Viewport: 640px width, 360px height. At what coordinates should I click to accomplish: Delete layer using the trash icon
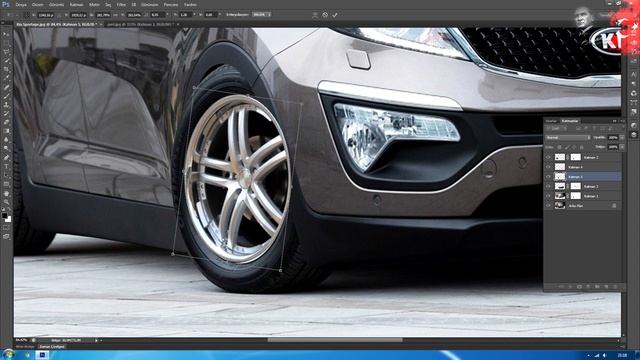(615, 287)
